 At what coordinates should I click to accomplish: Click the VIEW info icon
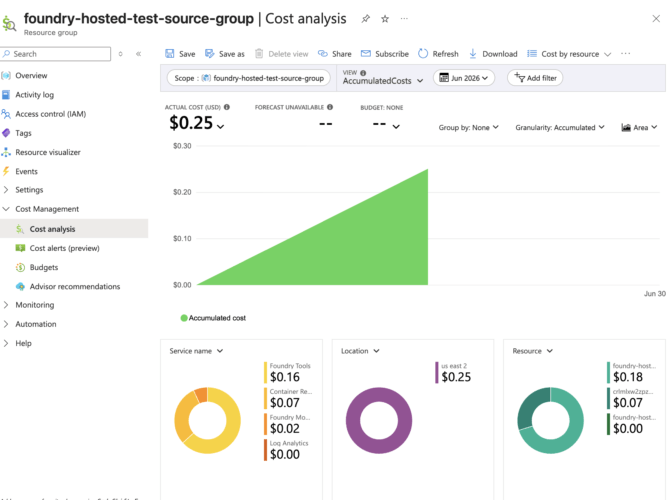click(x=363, y=73)
